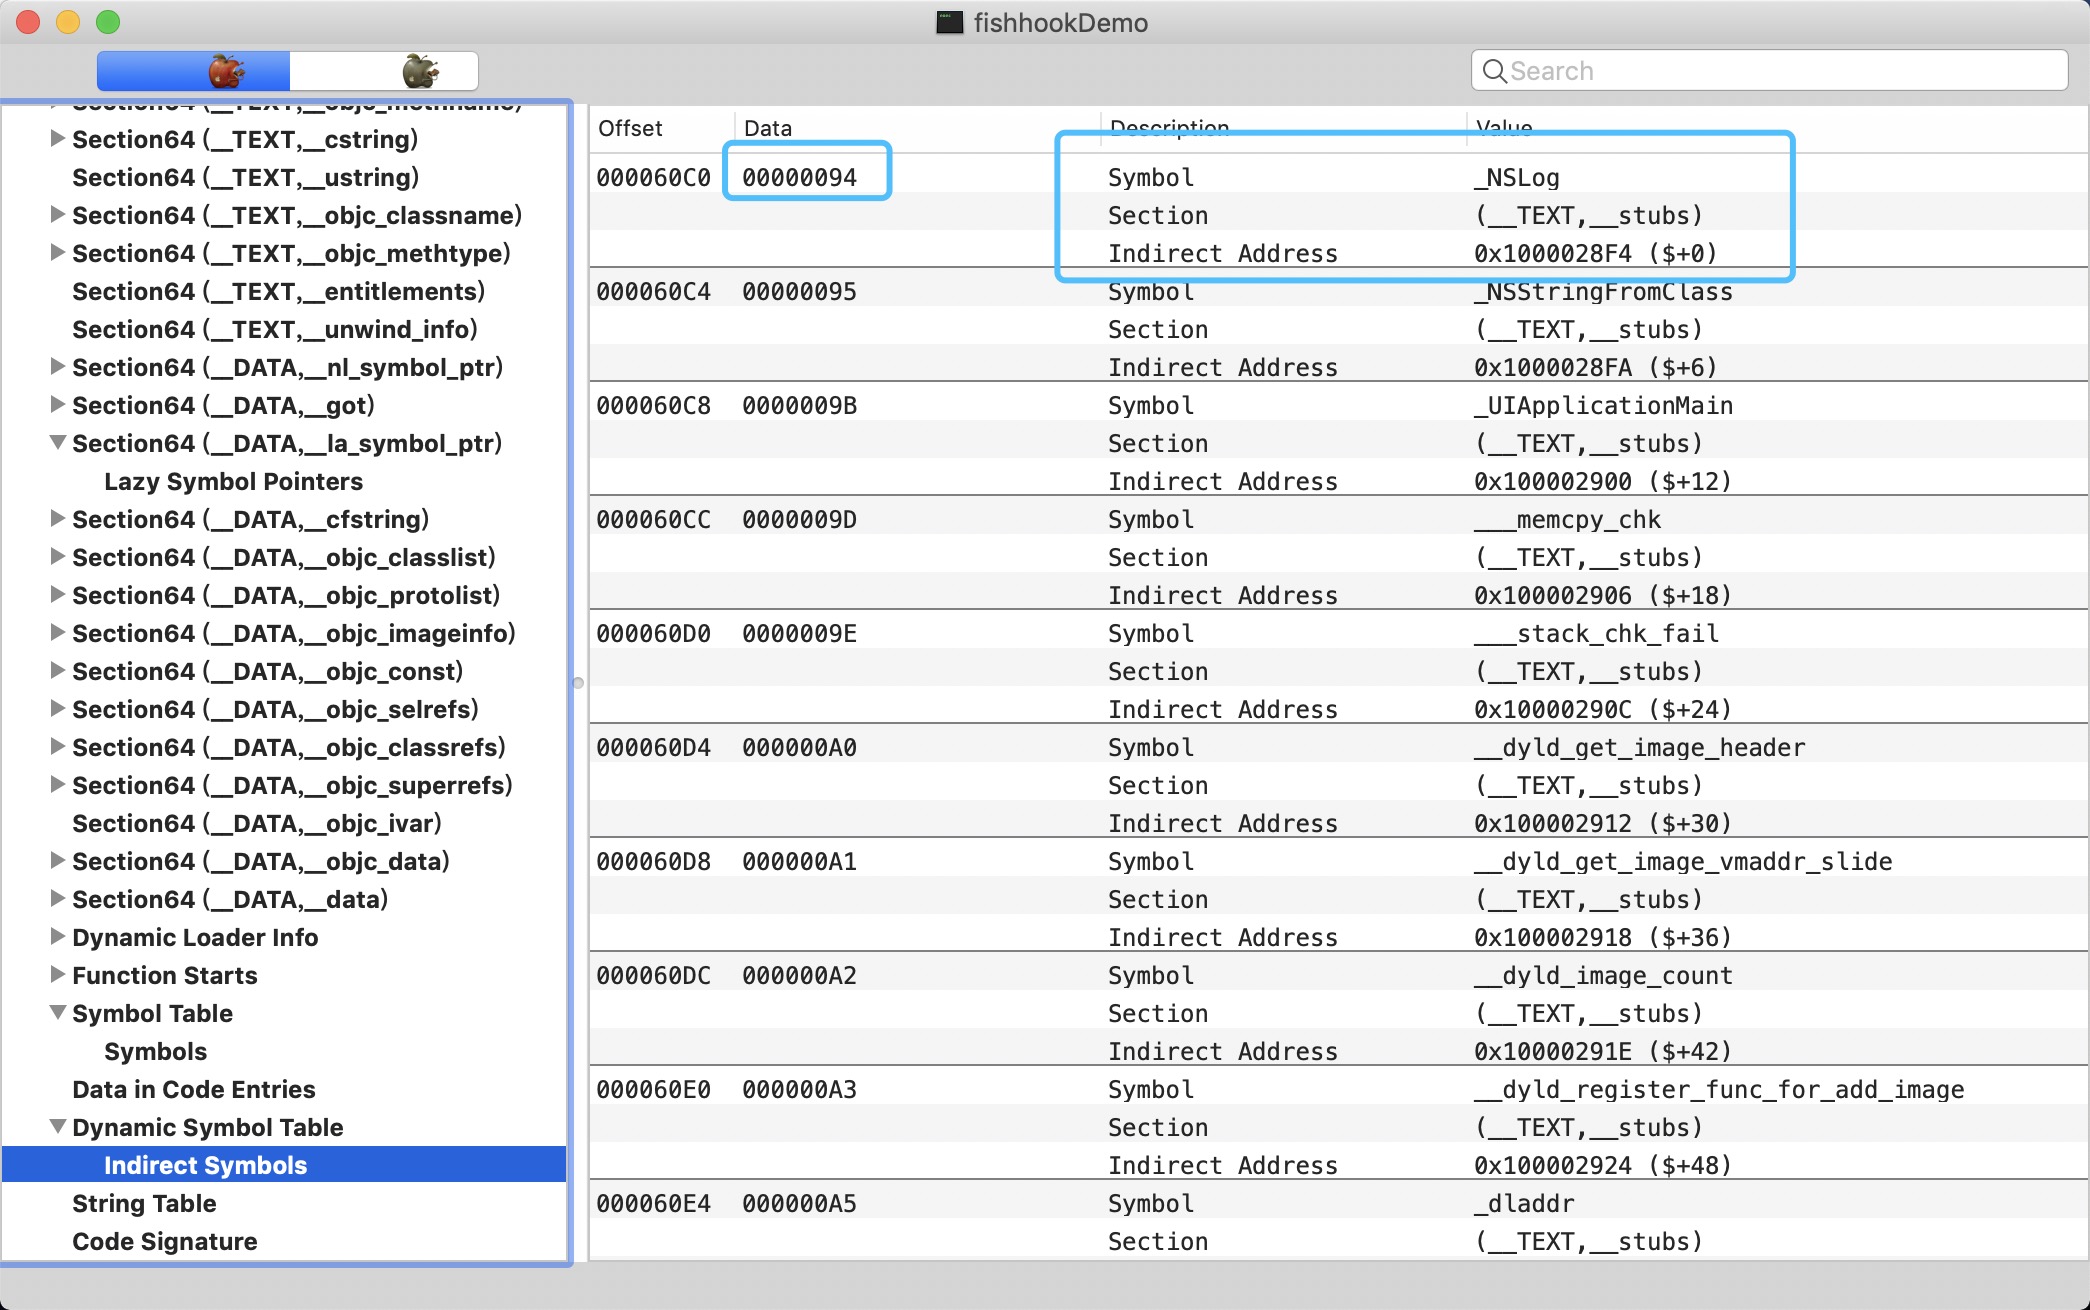This screenshot has width=2090, height=1310.
Task: Select the Symbols tree item
Action: (x=155, y=1051)
